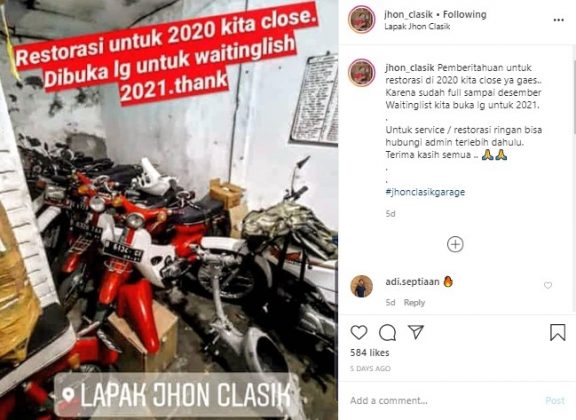
Task: Open adi.septiaan username link
Action: click(x=412, y=282)
